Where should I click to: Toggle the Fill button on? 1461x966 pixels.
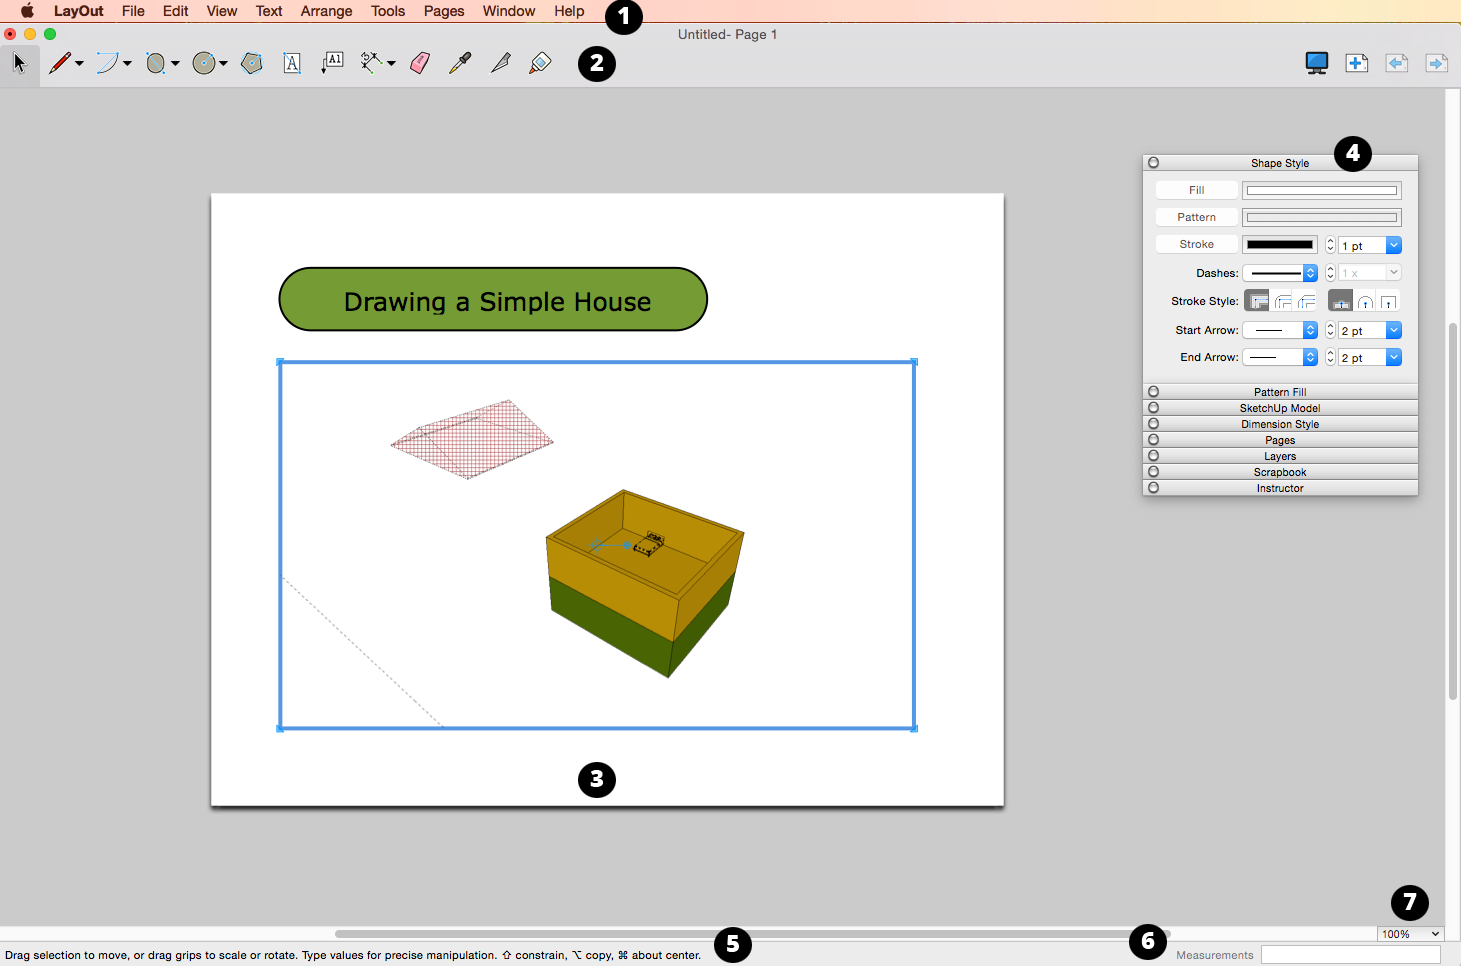[1196, 190]
